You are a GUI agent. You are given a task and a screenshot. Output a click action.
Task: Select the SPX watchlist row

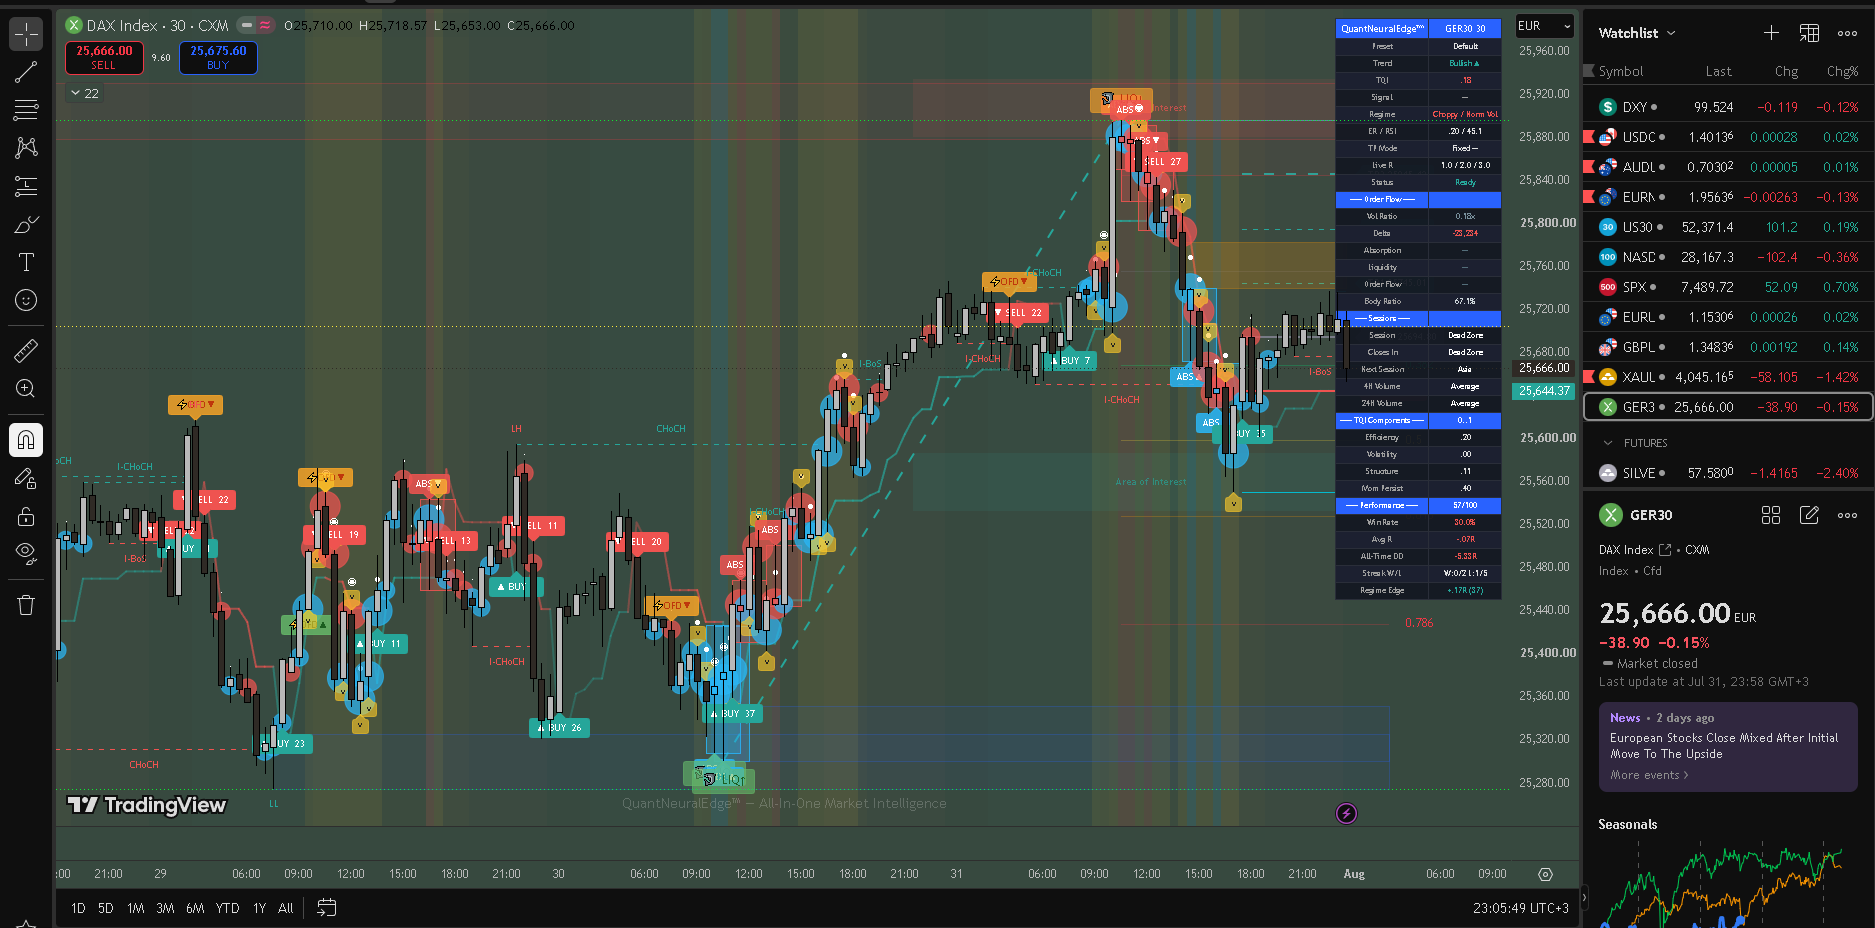pos(1728,287)
